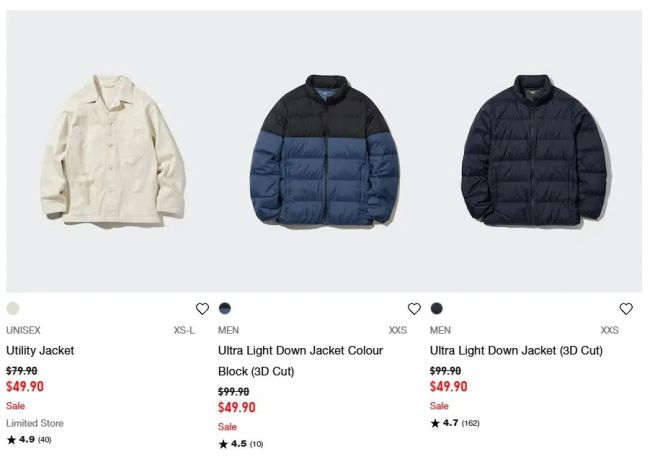Click the Sale tag under the 3D Cut jacket
Viewport: 650px width, 459px height.
click(x=439, y=406)
